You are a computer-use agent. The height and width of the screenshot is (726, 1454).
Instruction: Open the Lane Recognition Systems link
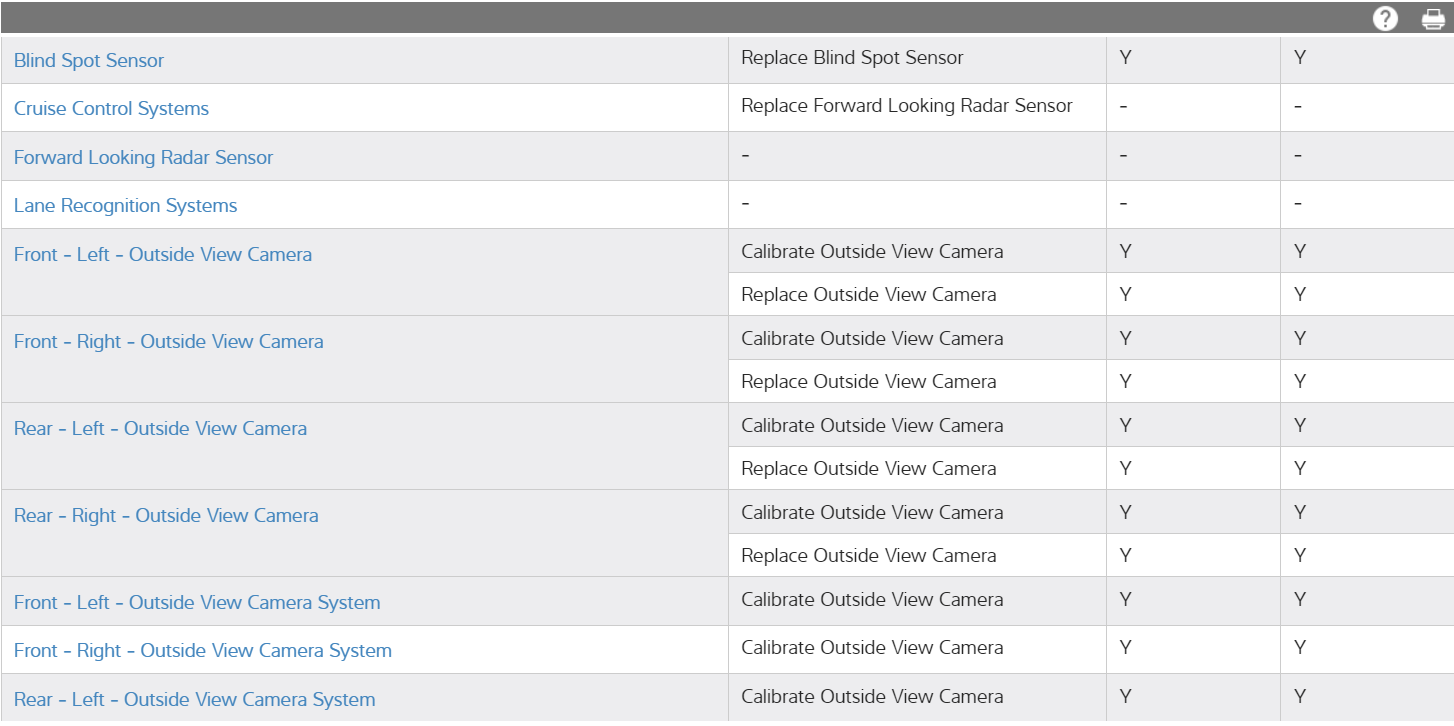pyautogui.click(x=125, y=205)
